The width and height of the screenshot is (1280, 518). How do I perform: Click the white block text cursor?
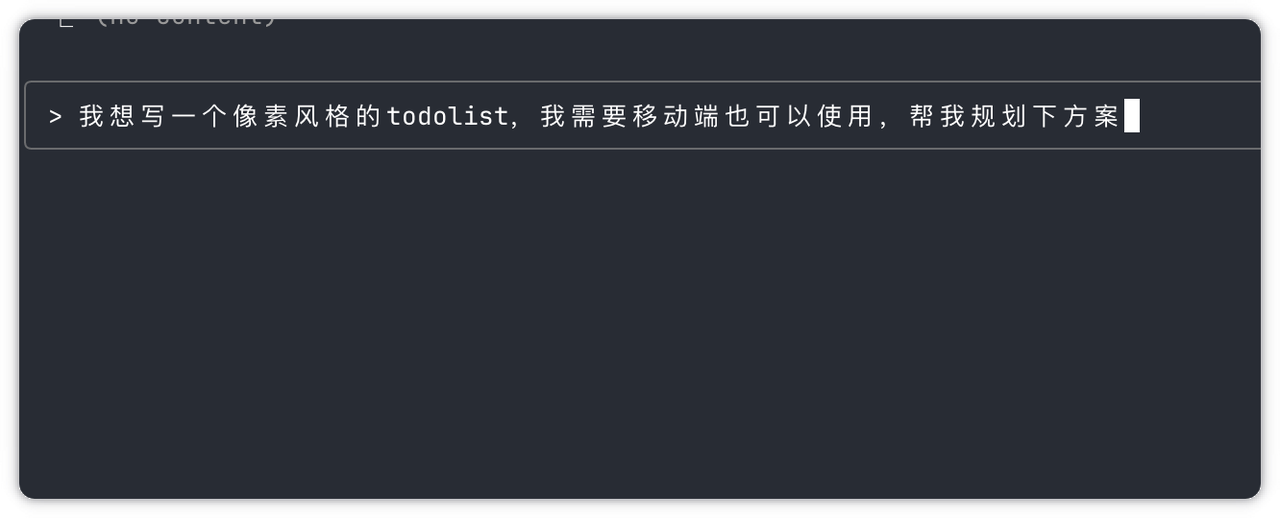coord(1132,117)
